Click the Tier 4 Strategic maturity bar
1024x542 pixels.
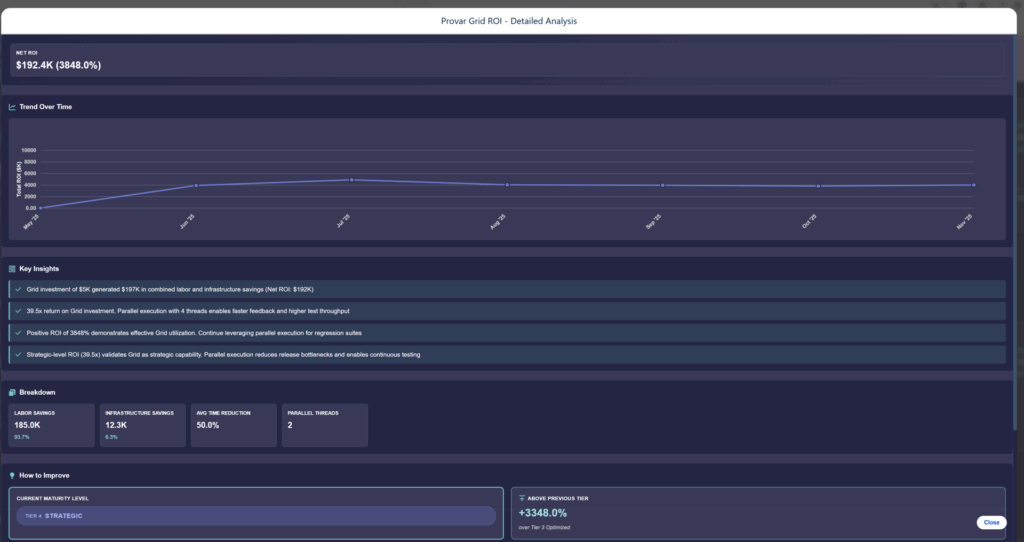256,516
